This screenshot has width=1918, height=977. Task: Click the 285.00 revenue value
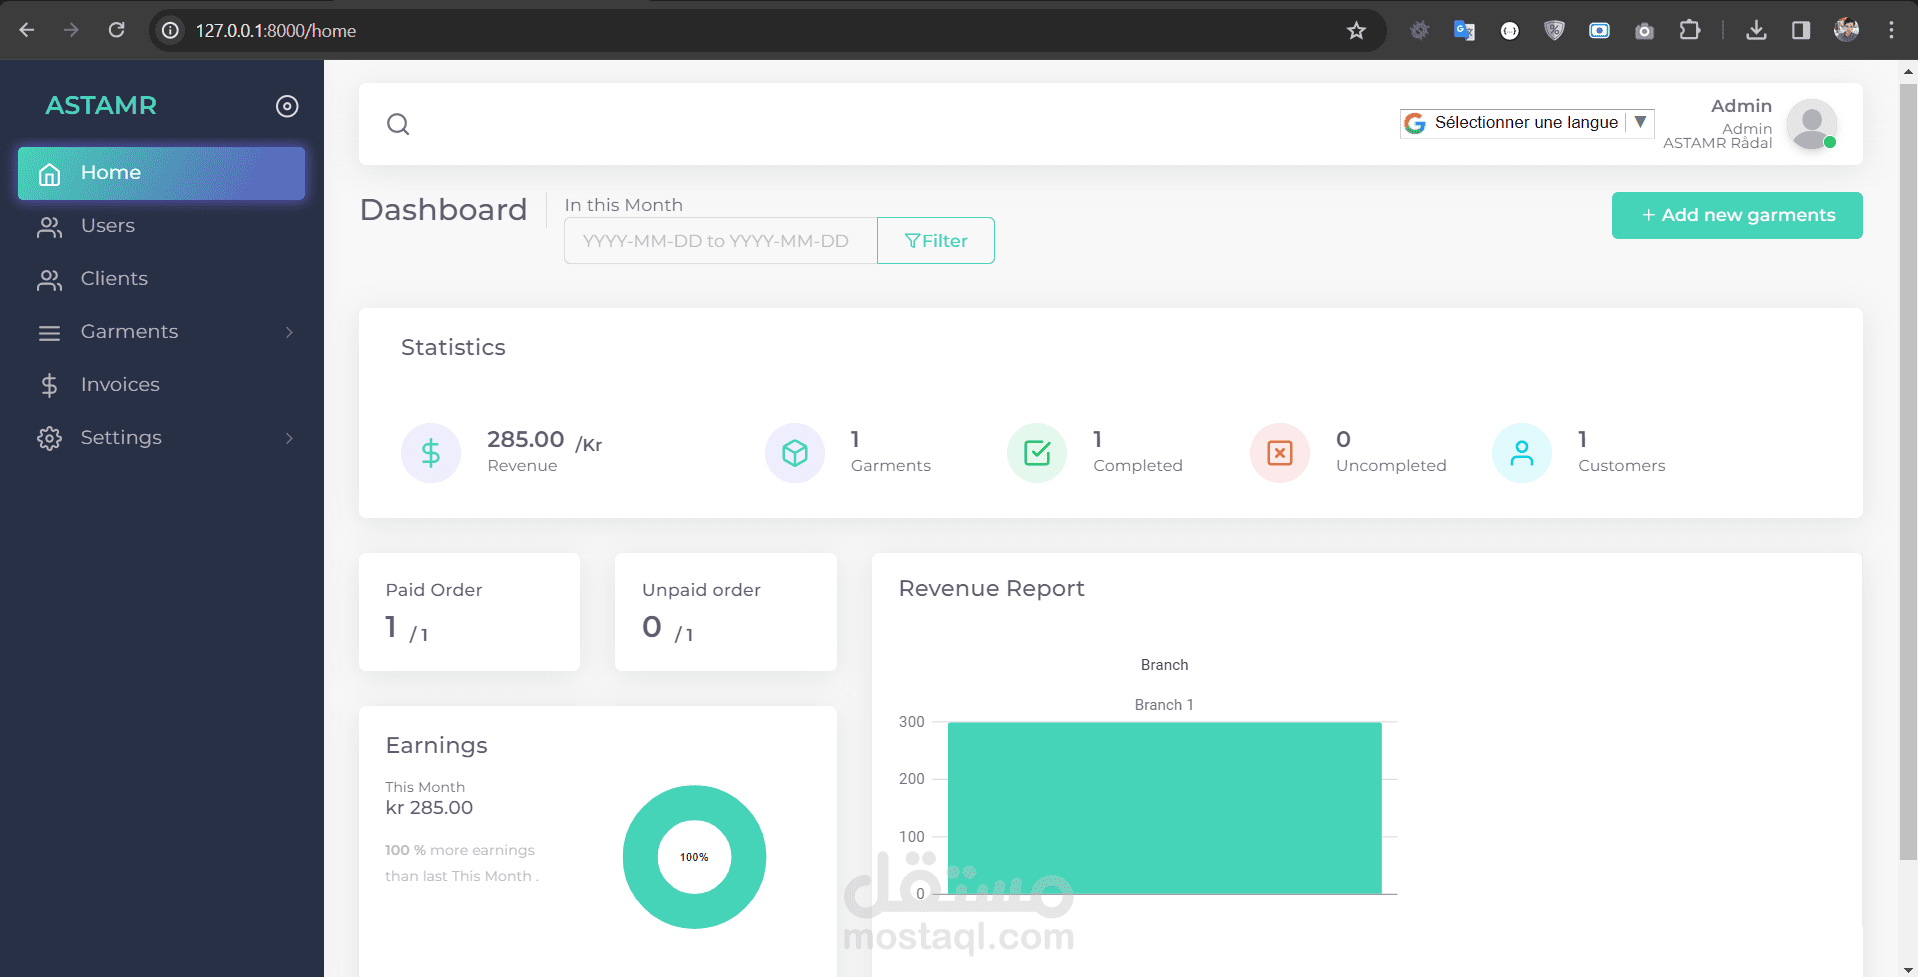526,439
